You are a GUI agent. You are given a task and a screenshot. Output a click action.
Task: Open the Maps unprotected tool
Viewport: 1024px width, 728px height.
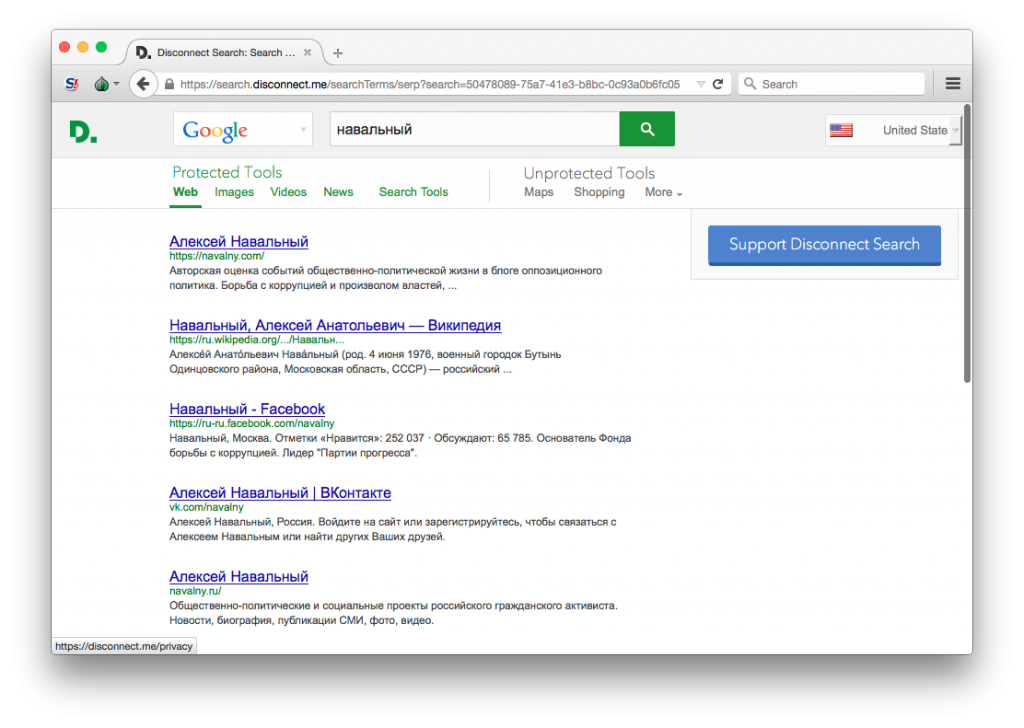click(539, 192)
